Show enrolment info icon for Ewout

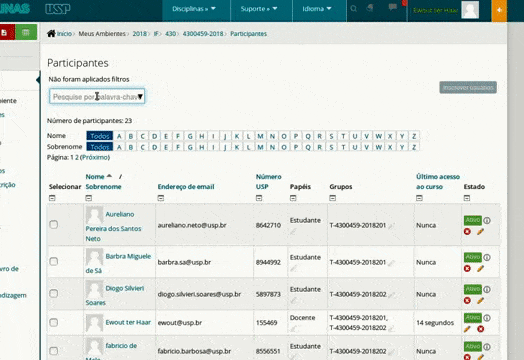coord(487,318)
